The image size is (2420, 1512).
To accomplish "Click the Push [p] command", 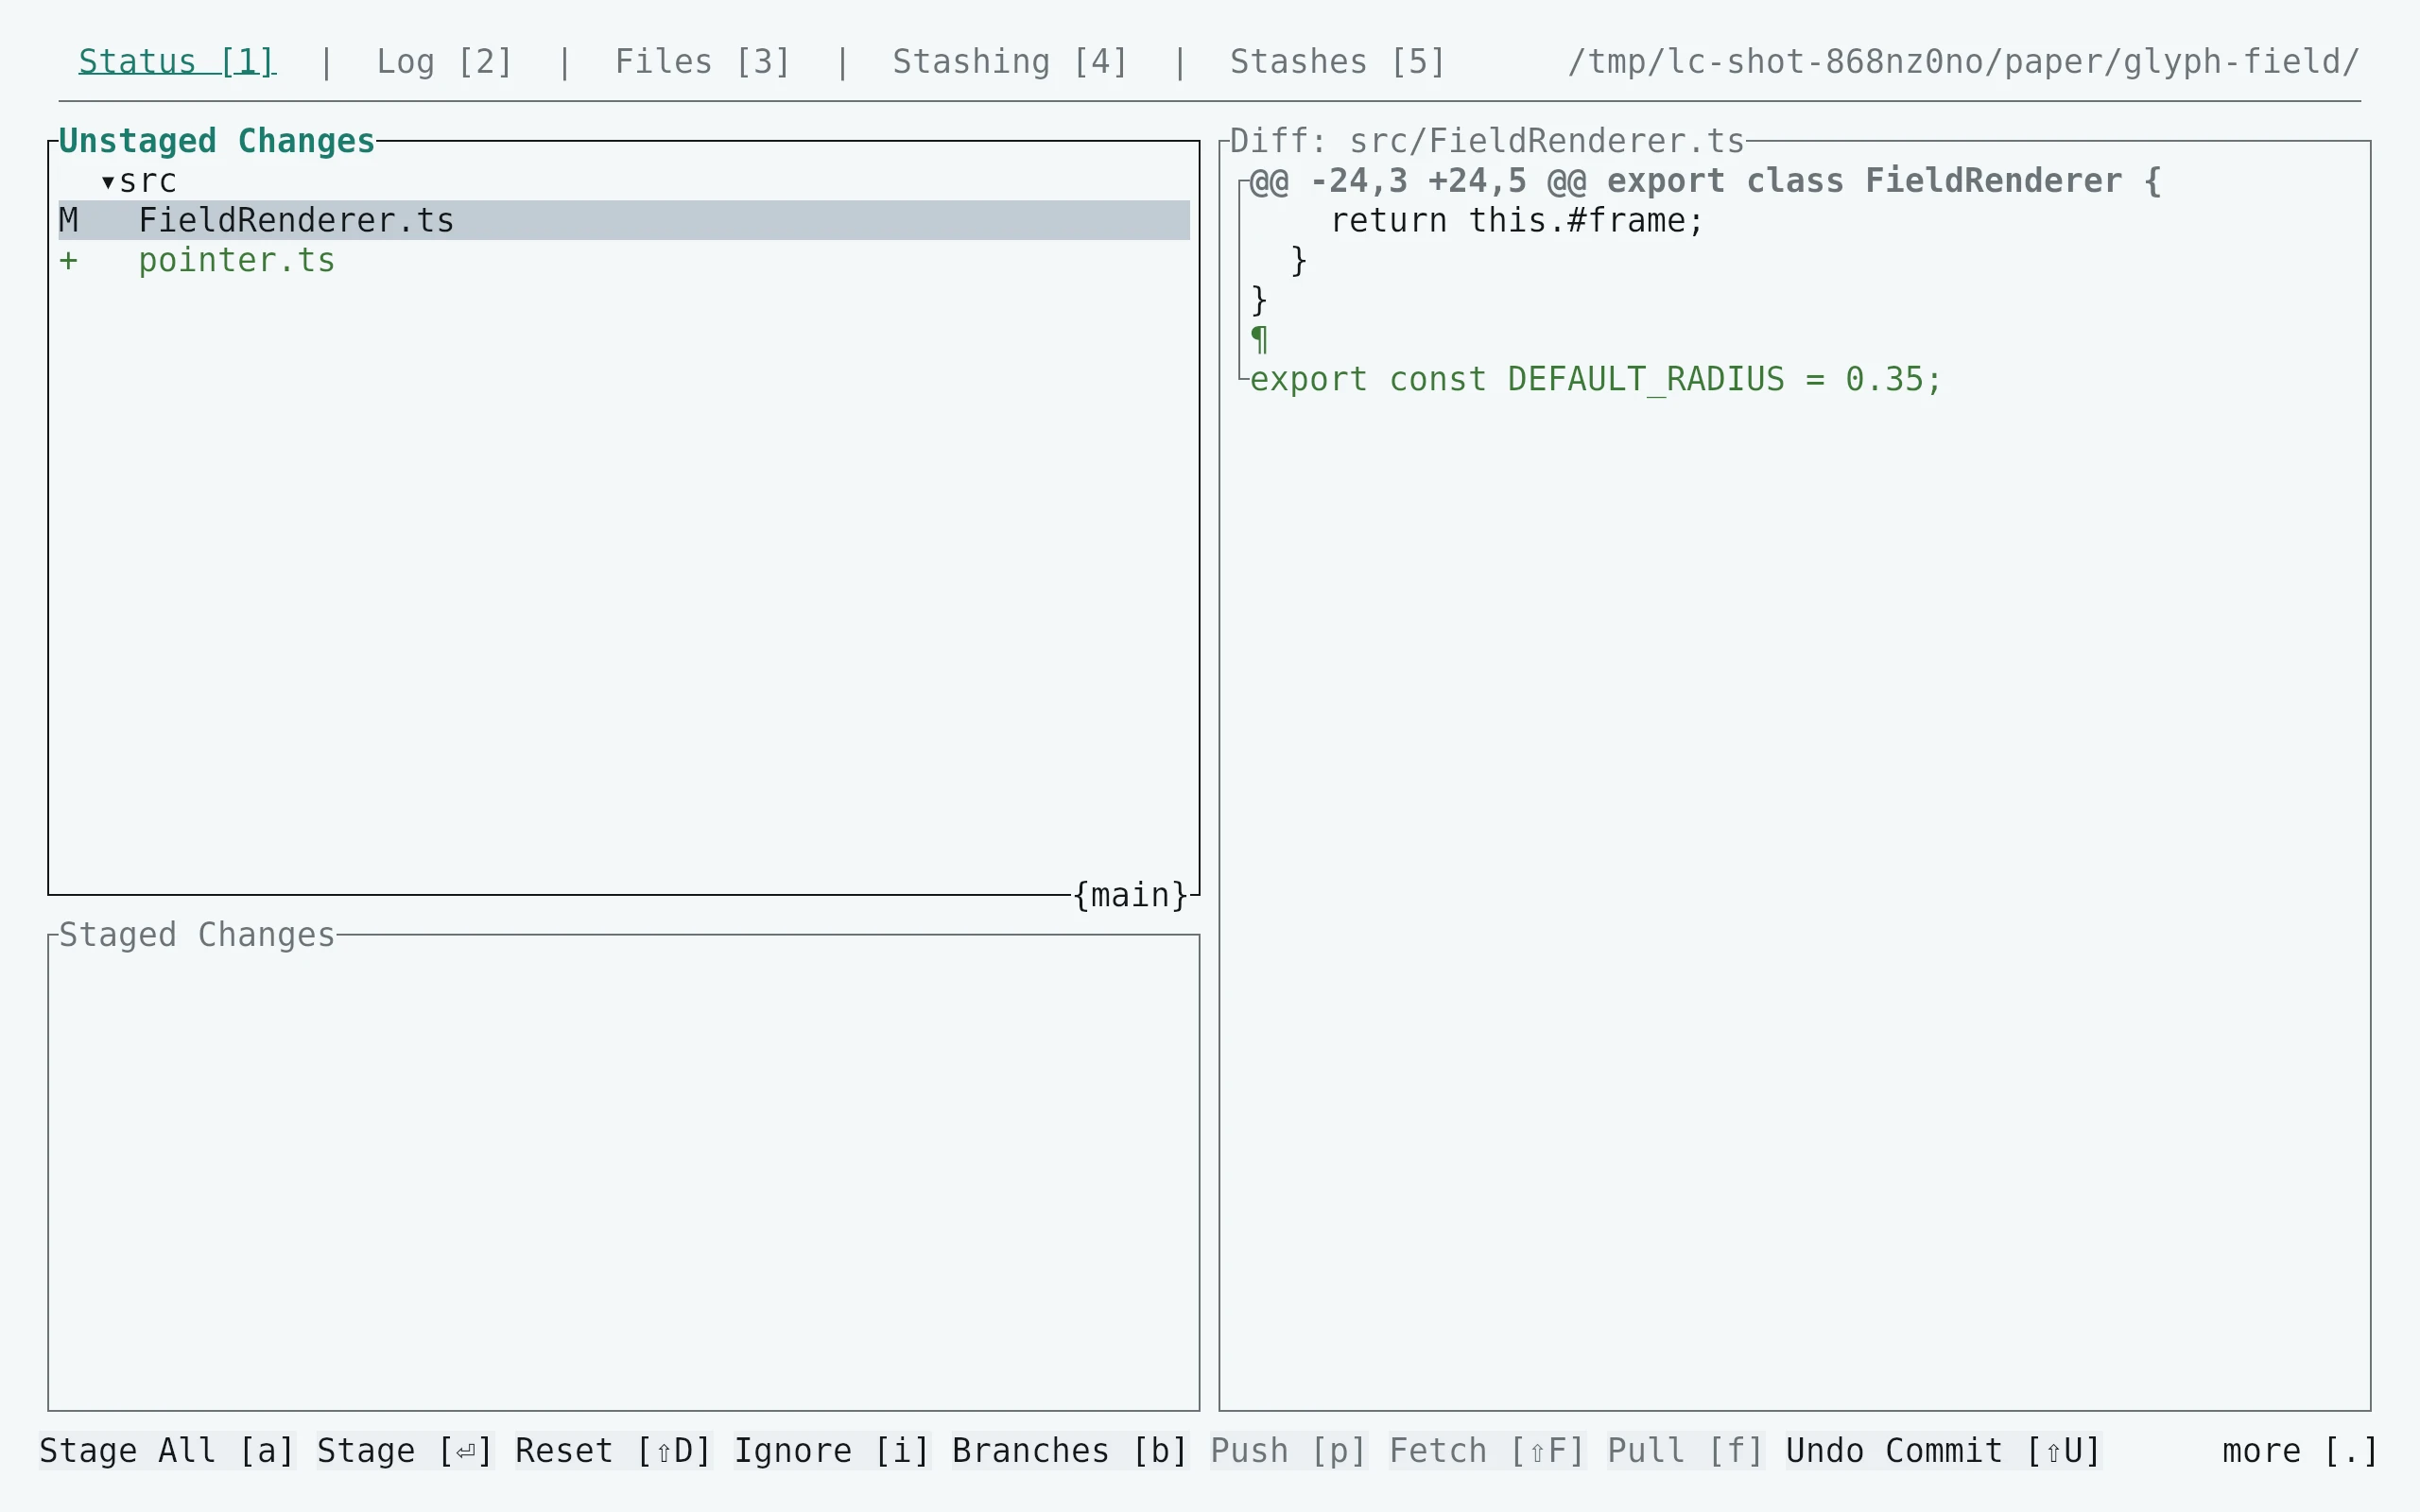I will pyautogui.click(x=1288, y=1450).
